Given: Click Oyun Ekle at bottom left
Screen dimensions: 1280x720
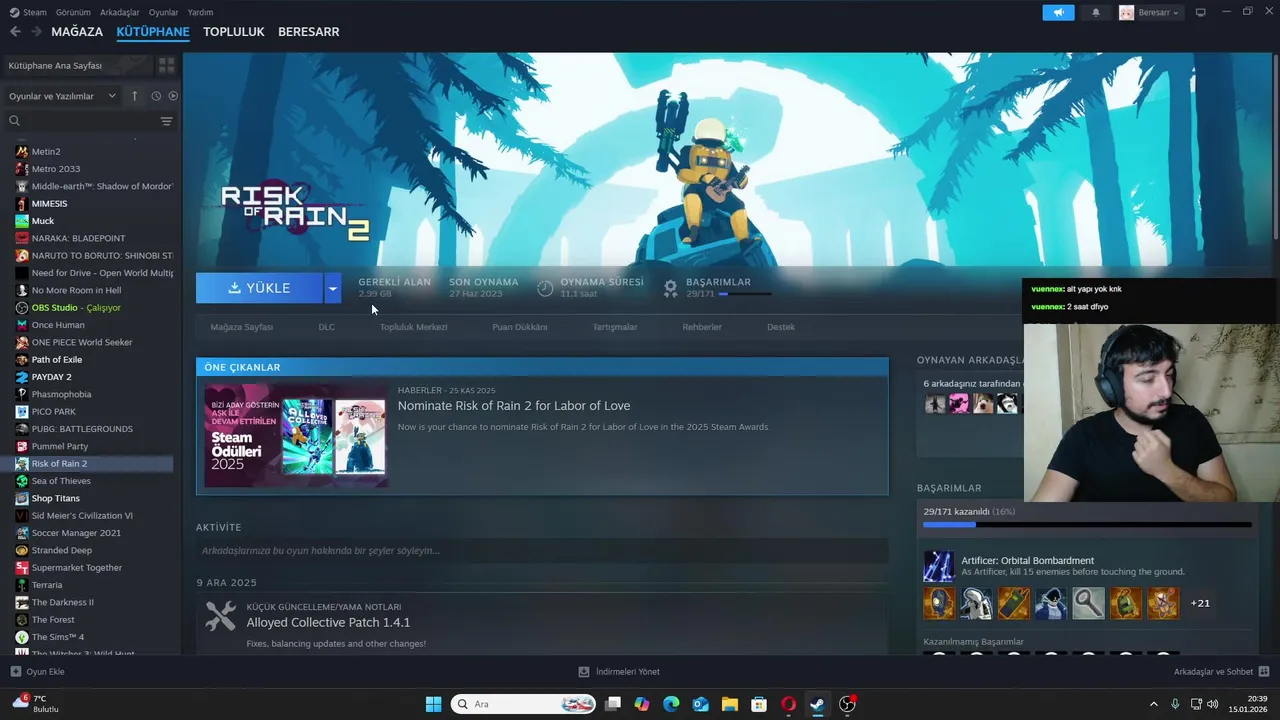Looking at the screenshot, I should (x=38, y=672).
